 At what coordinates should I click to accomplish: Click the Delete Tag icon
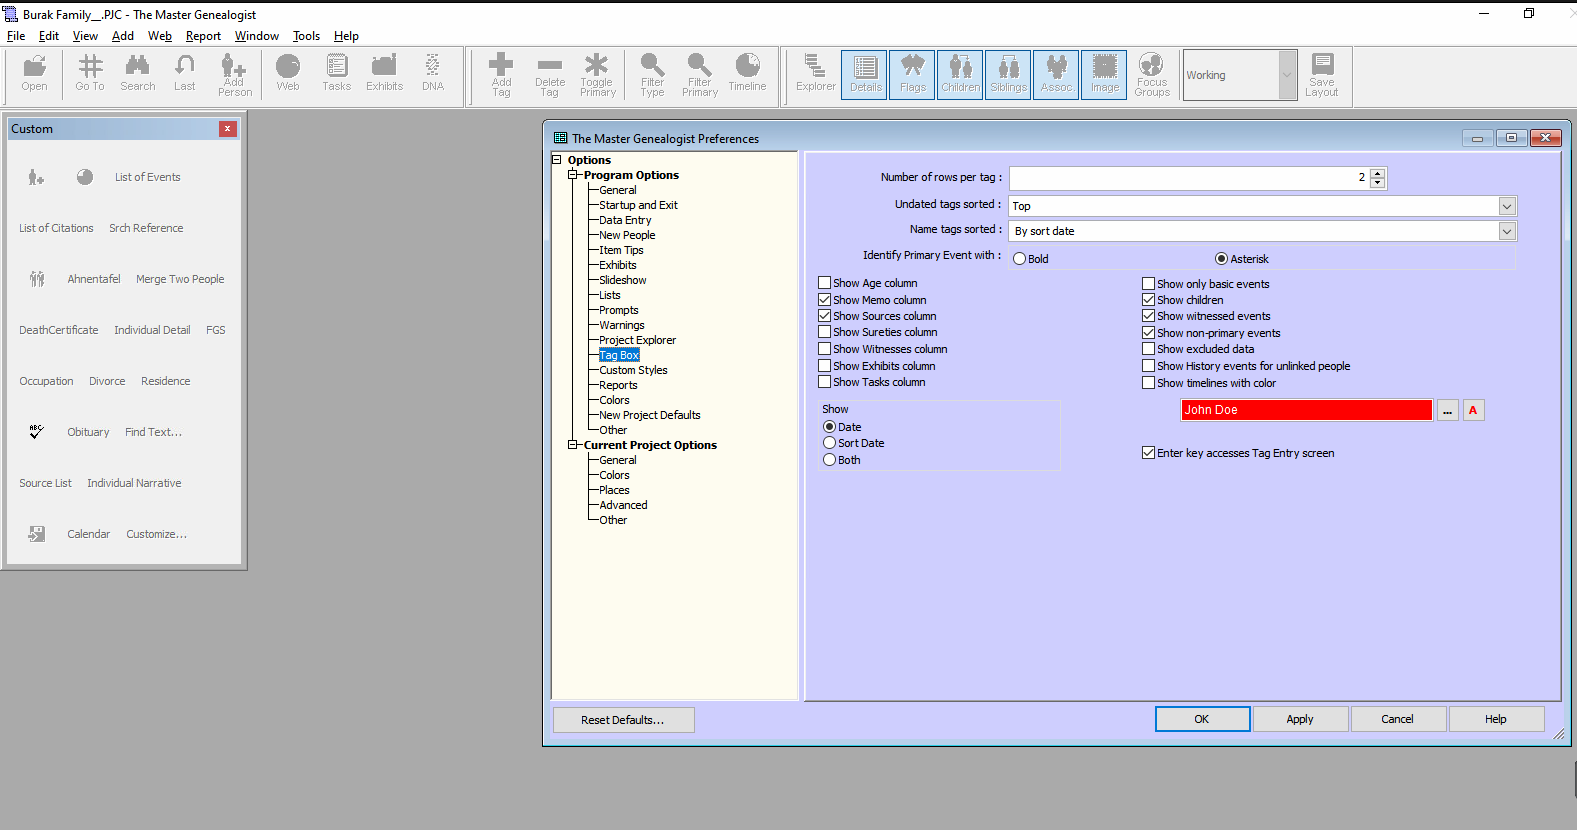click(x=550, y=75)
